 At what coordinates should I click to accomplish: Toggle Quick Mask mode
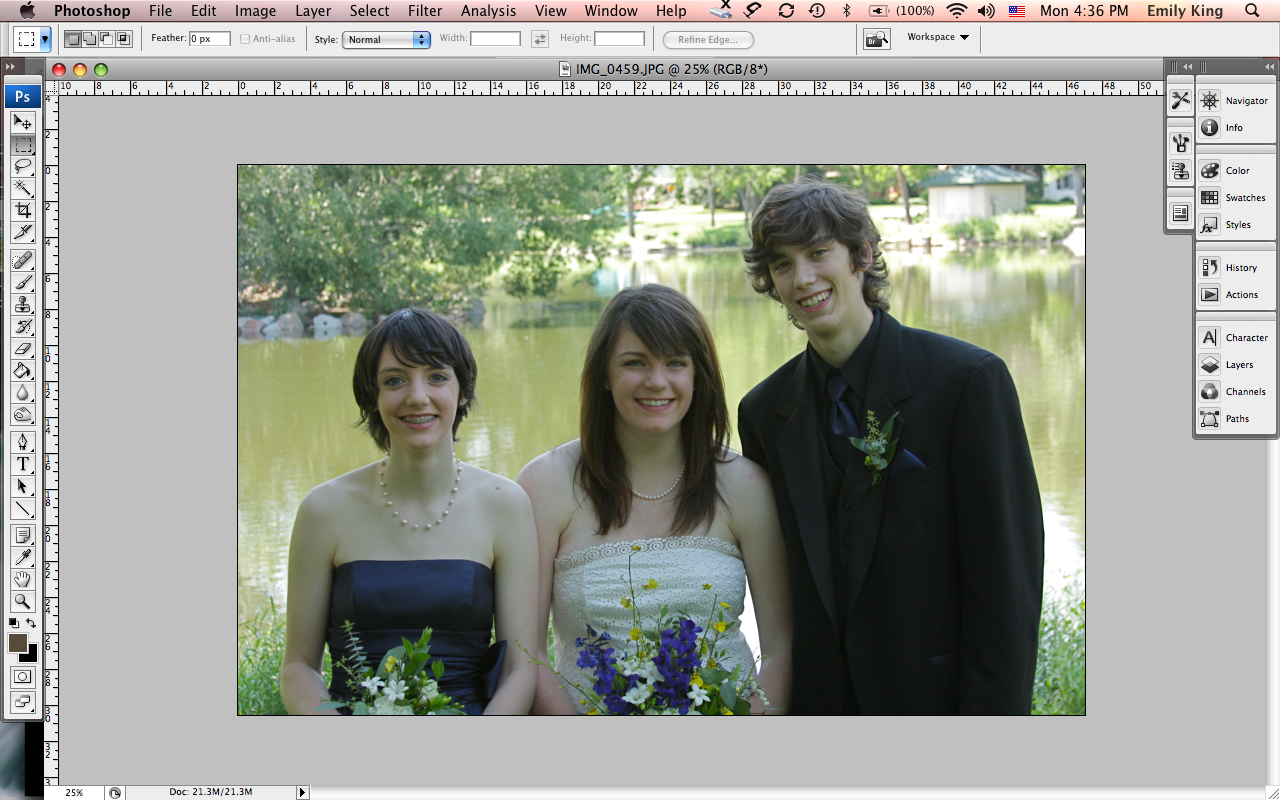pos(22,677)
